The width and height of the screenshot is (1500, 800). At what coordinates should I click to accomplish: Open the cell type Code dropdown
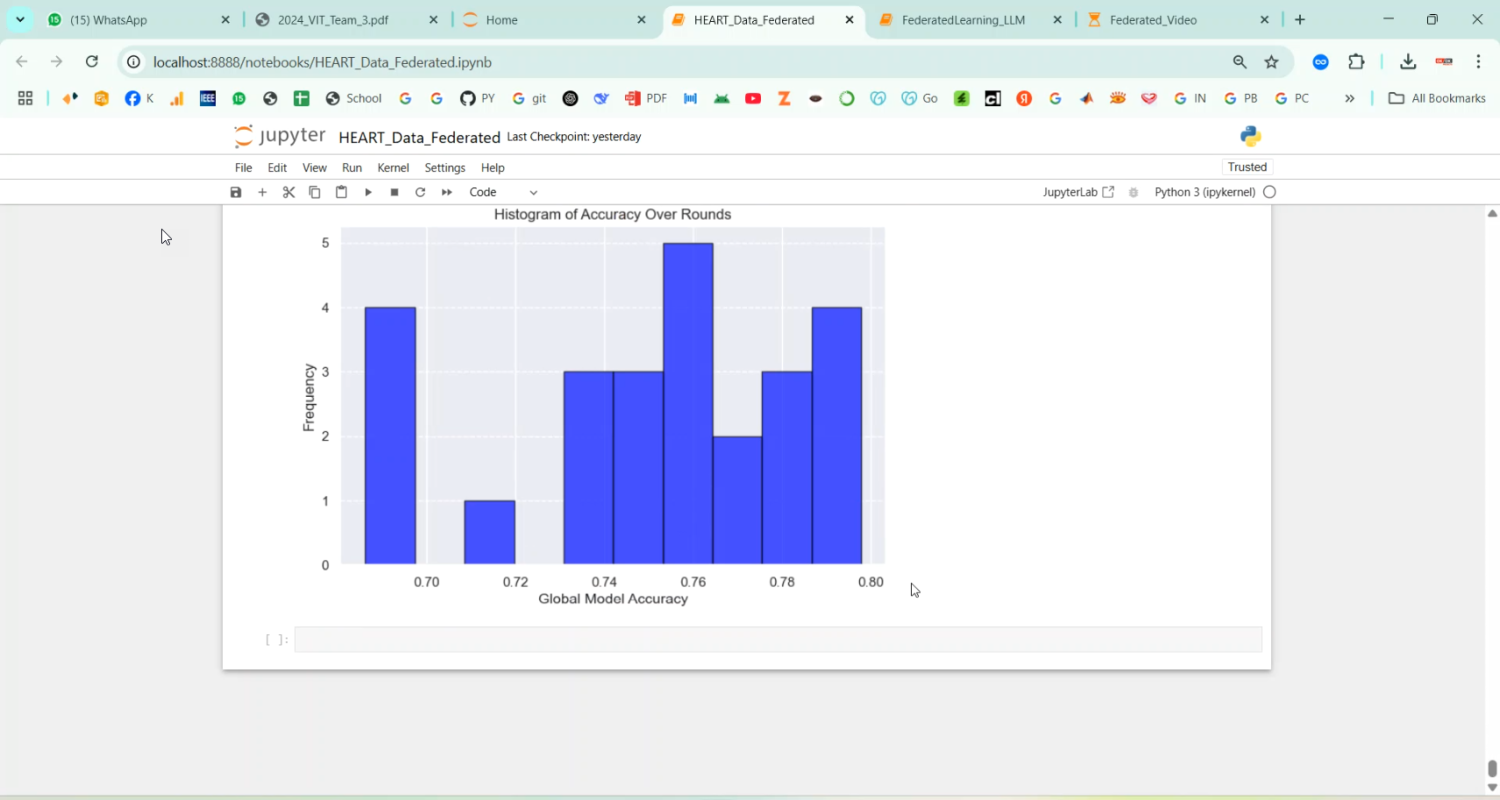[x=503, y=192]
